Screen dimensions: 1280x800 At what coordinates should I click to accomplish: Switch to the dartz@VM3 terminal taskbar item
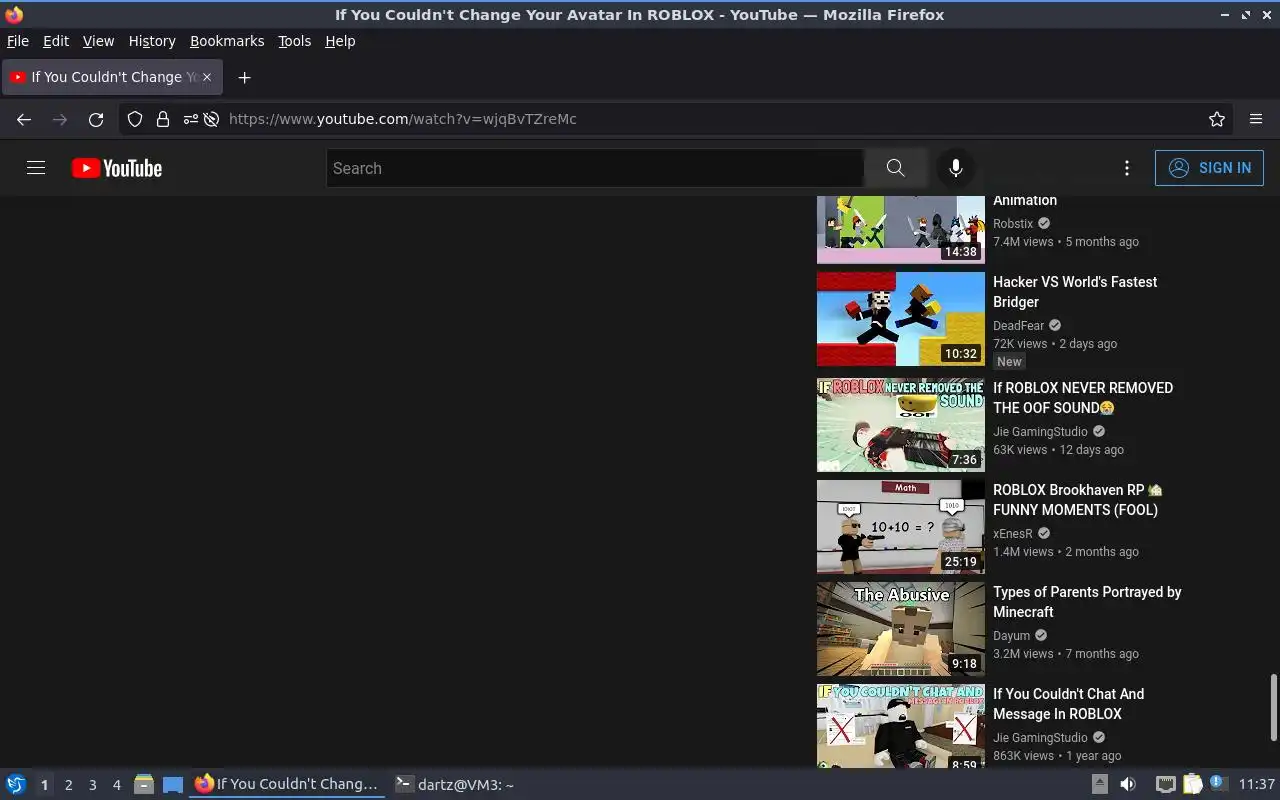click(x=455, y=785)
